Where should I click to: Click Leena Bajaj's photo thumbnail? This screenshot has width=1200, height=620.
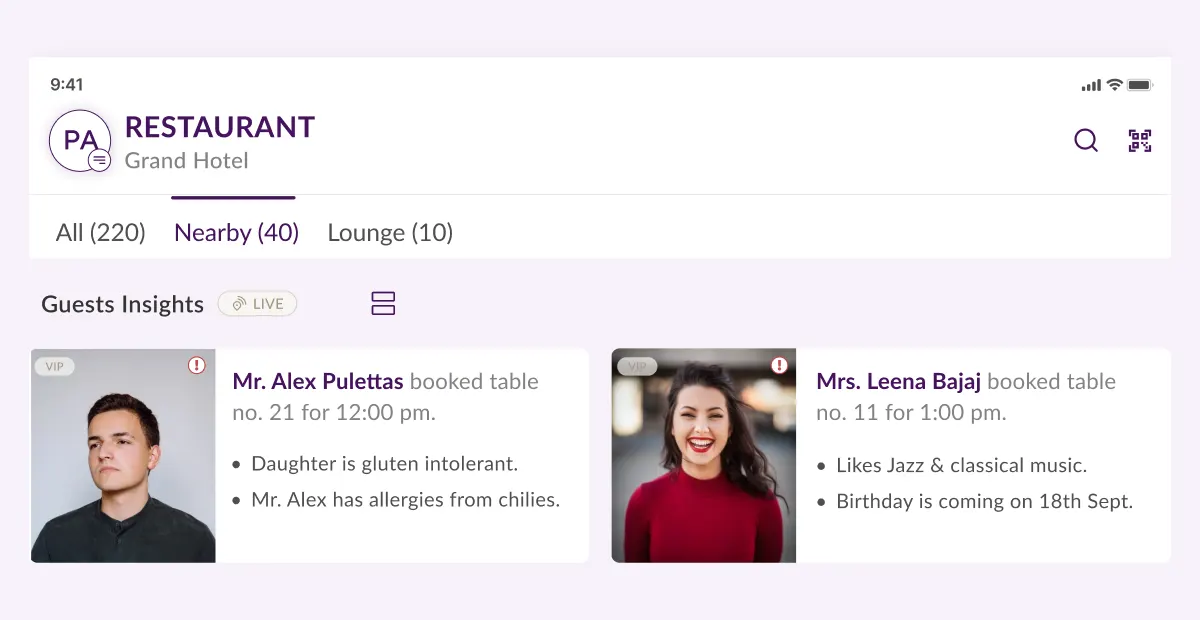(x=703, y=455)
